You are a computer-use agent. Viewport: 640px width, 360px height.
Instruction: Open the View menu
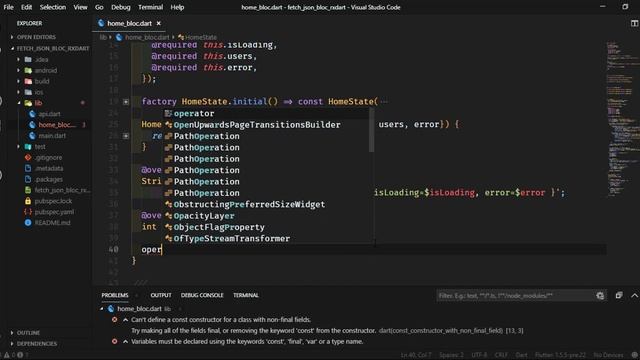[80, 7]
